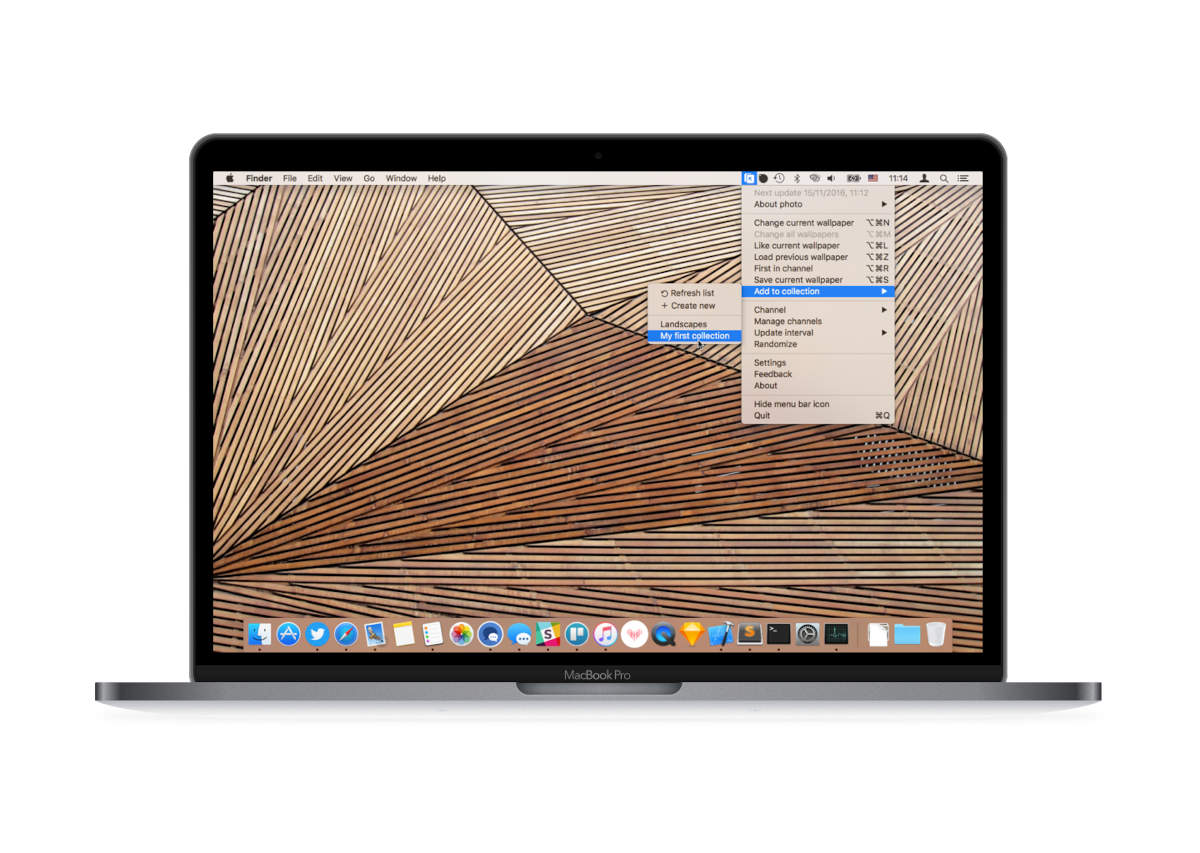Expand the Channel submenu
This screenshot has width=1200, height=853.
pyautogui.click(x=818, y=310)
